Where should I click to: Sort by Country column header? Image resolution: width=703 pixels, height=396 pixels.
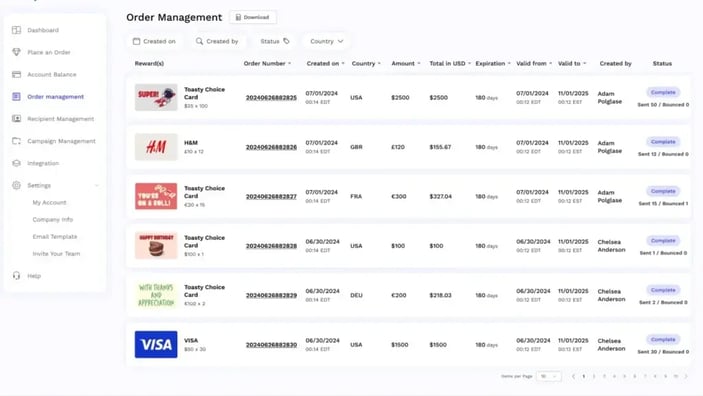366,63
